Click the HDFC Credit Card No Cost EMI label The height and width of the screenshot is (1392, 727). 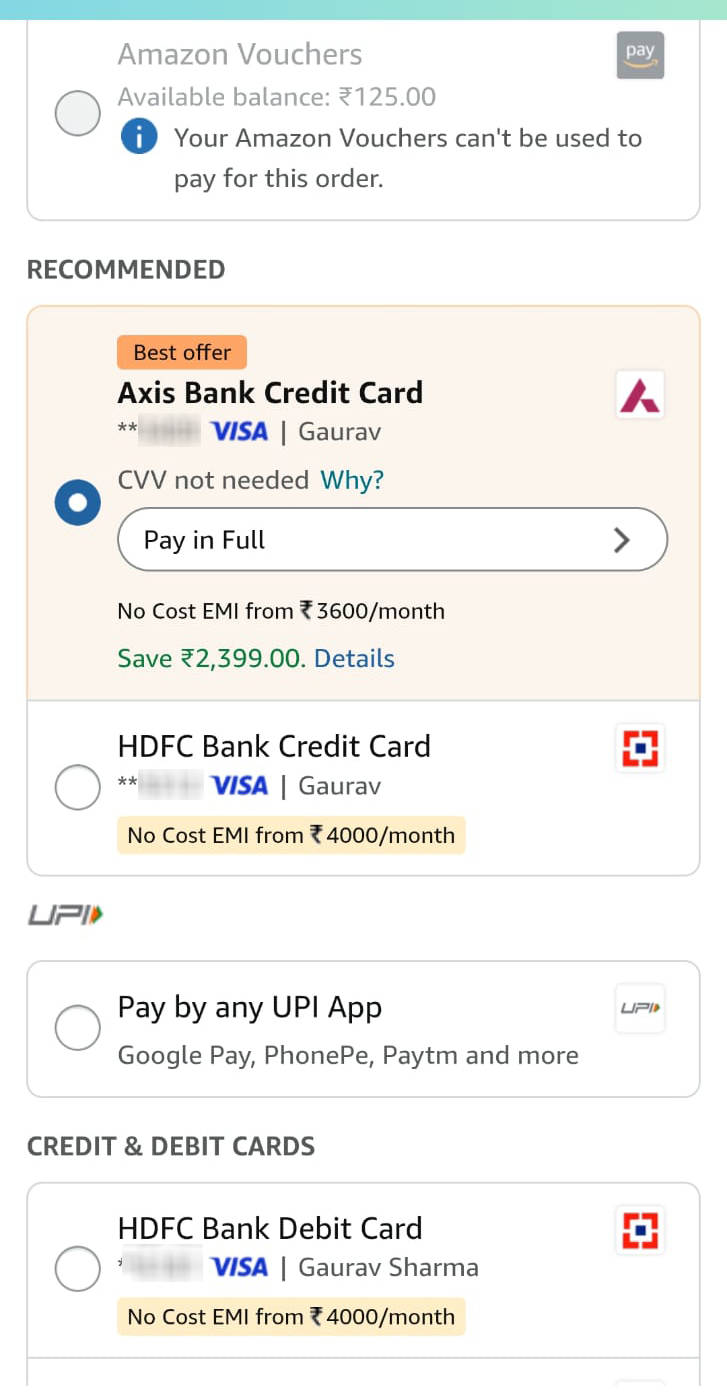(291, 835)
